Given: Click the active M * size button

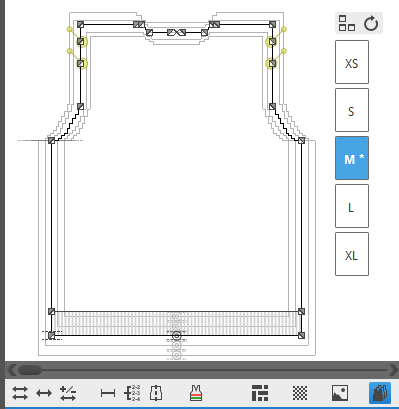Looking at the screenshot, I should coord(352,158).
